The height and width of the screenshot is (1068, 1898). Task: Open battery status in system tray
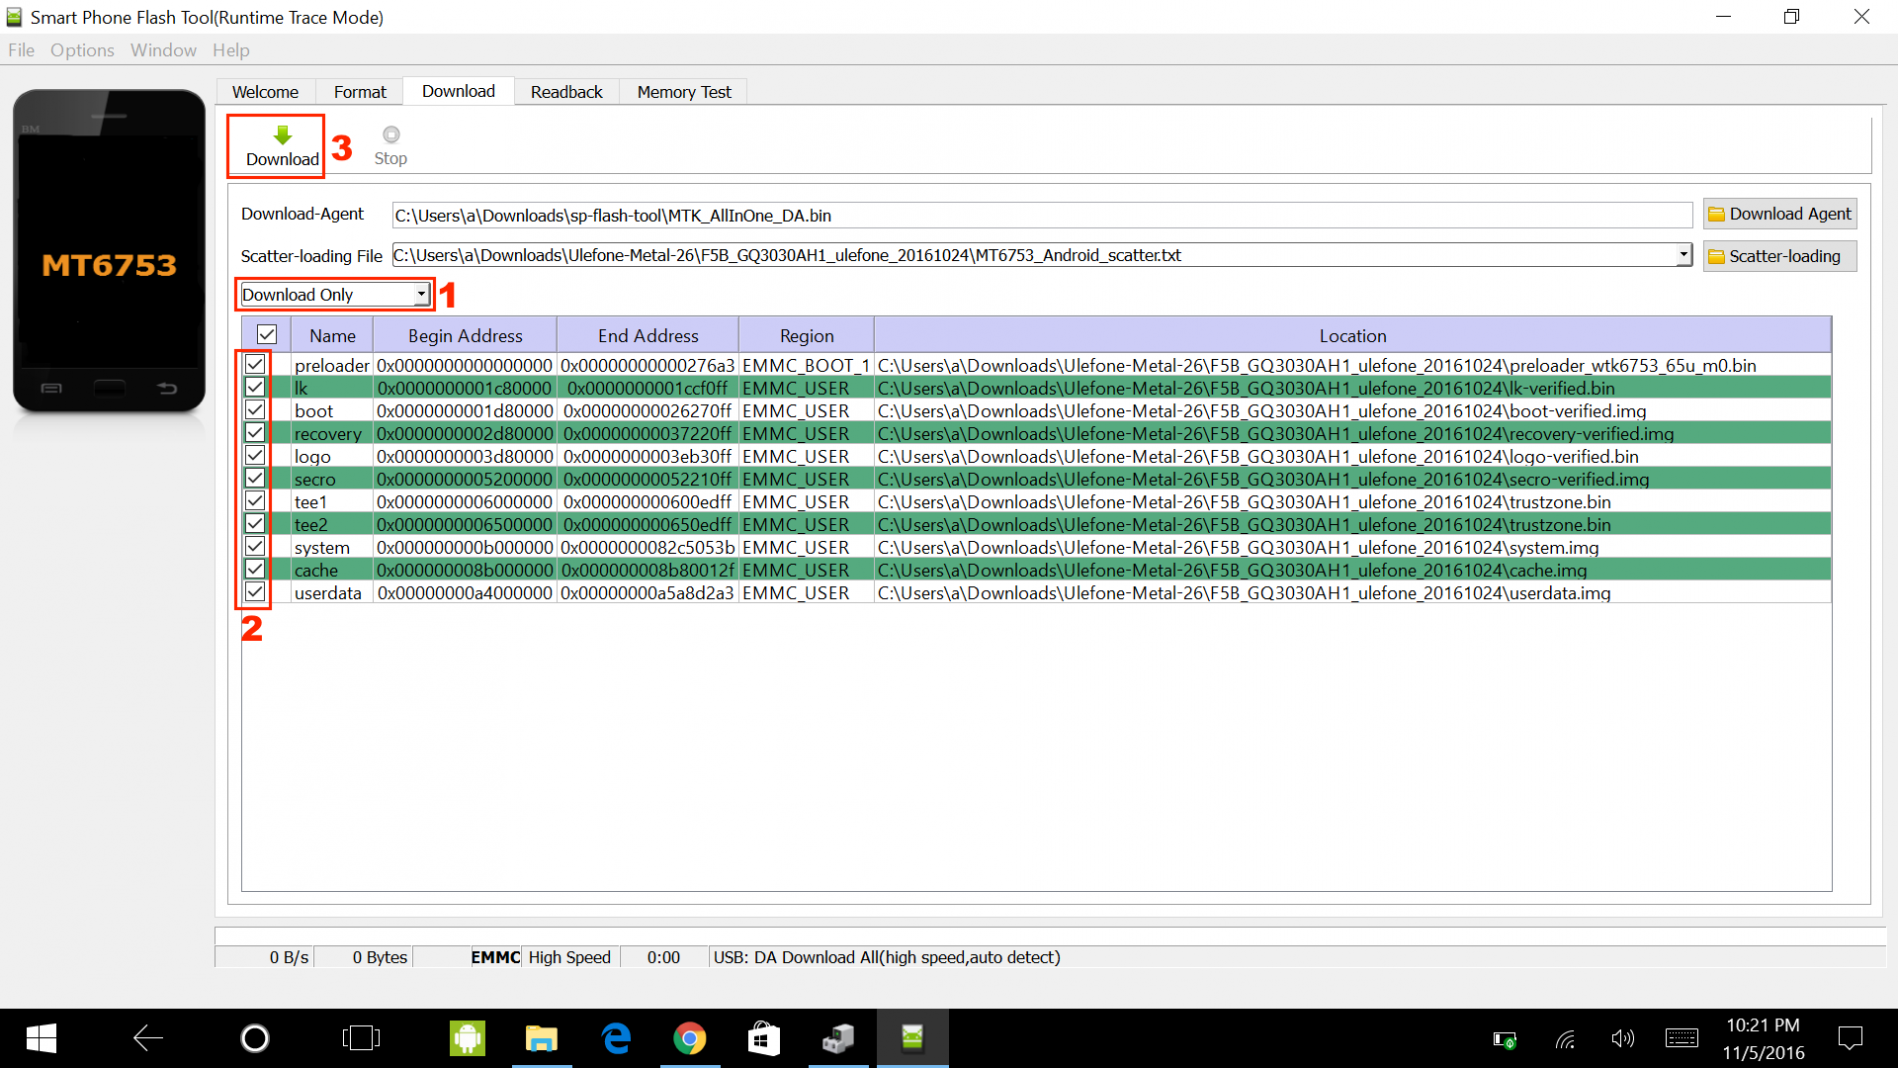pyautogui.click(x=1505, y=1040)
